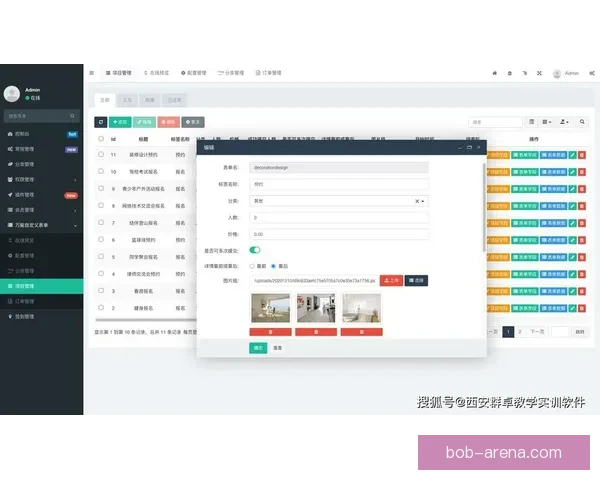
Task: Click the third bathroom image thumbnail
Action: click(362, 308)
